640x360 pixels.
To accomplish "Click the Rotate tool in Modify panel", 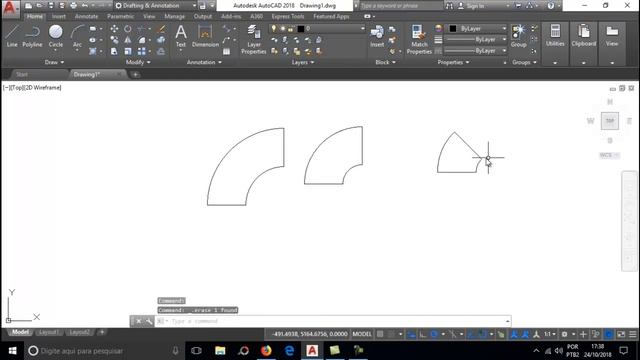I will pyautogui.click(x=128, y=29).
